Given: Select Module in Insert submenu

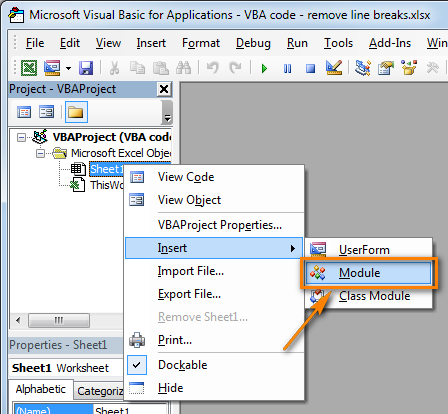Looking at the screenshot, I should tap(369, 273).
